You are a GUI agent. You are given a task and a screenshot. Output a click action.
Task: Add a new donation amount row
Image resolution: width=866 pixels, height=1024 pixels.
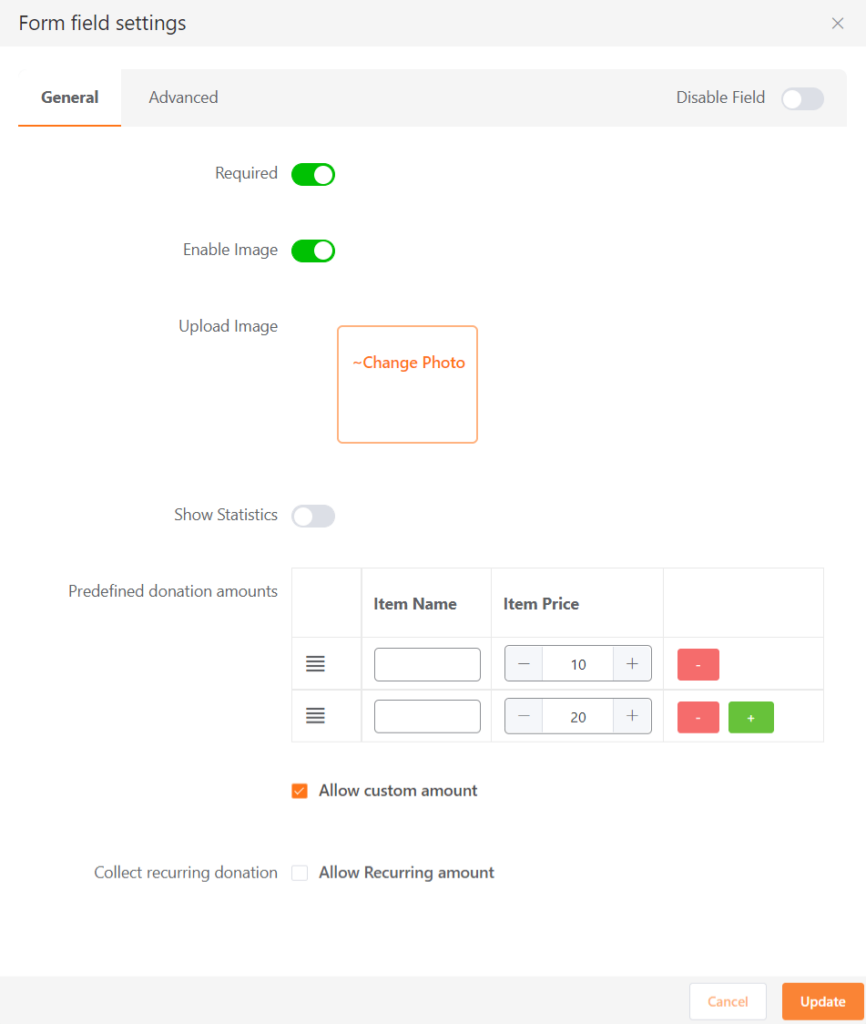point(750,717)
